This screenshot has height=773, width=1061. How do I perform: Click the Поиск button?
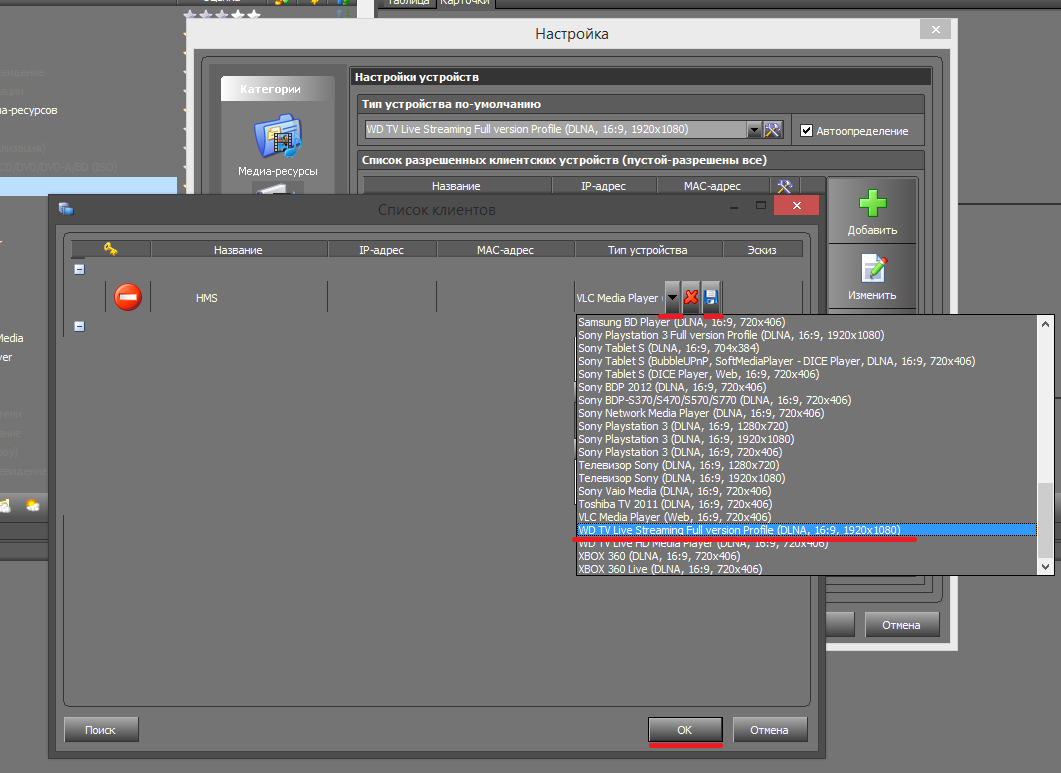point(101,730)
